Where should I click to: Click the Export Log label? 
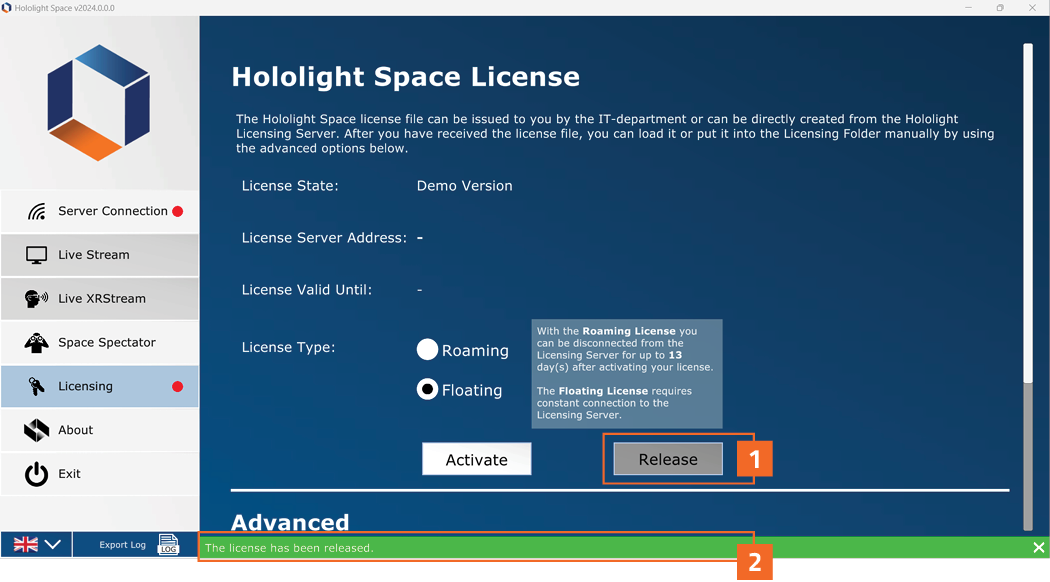[123, 545]
